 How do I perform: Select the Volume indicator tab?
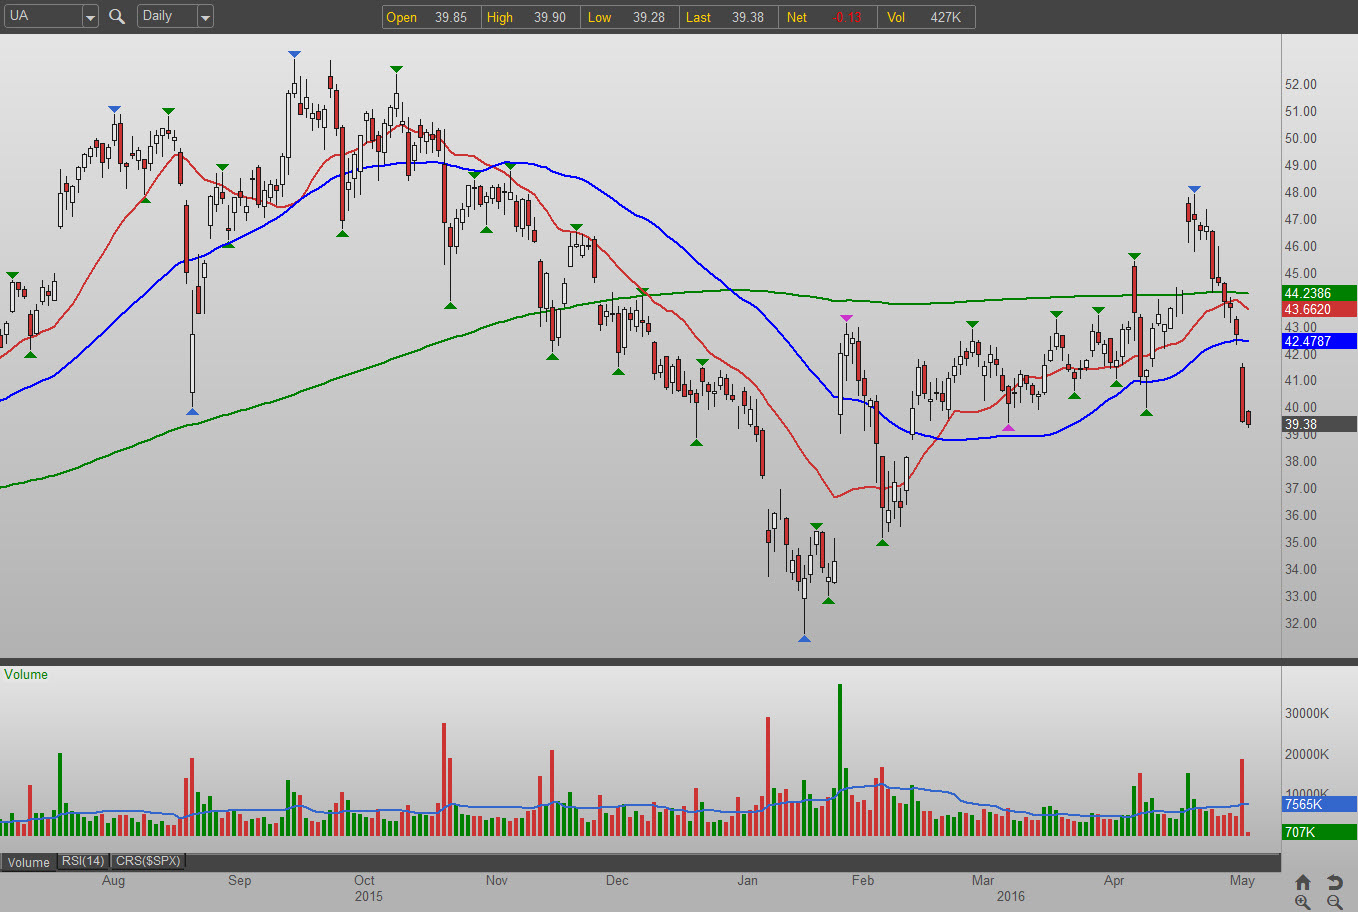point(29,862)
